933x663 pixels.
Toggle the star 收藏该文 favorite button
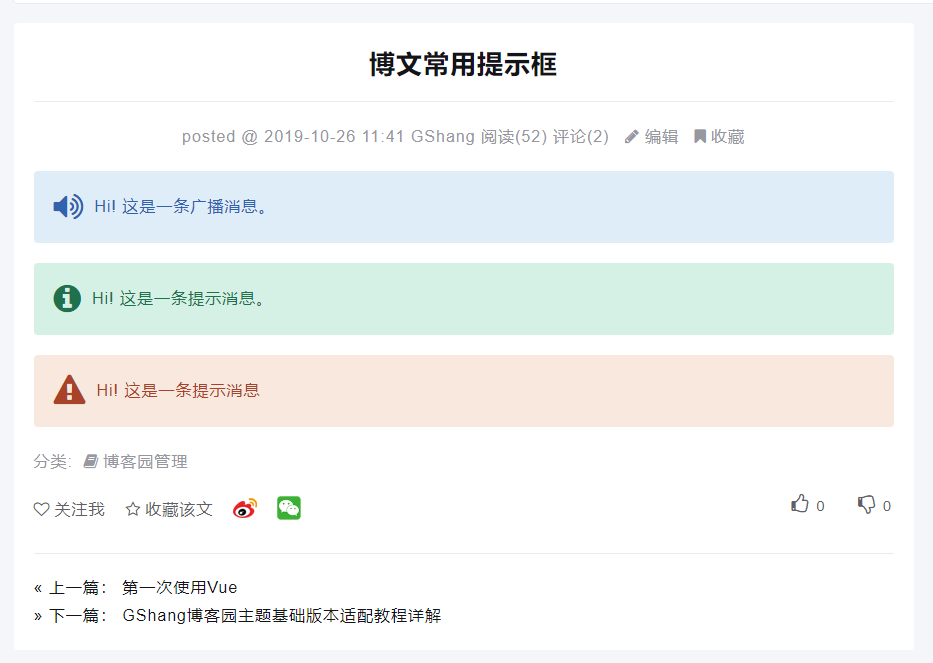click(169, 509)
